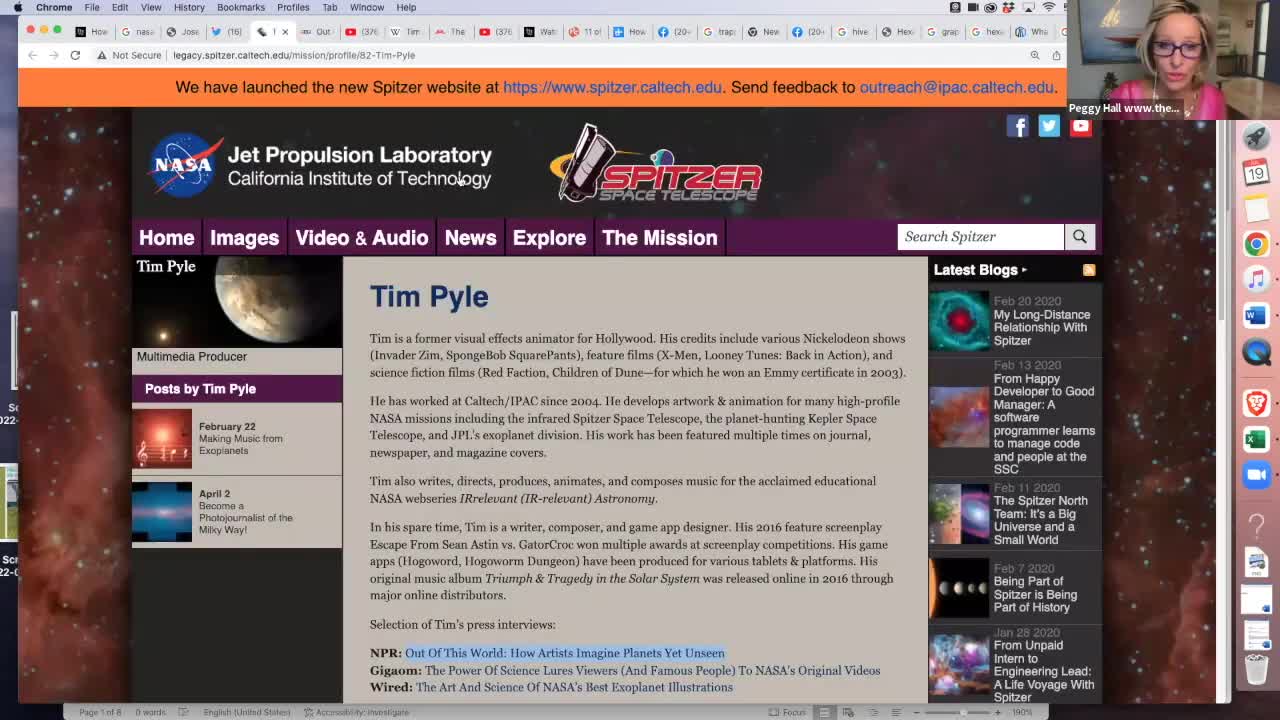Click Chrome's forward arrow

[x=53, y=55]
